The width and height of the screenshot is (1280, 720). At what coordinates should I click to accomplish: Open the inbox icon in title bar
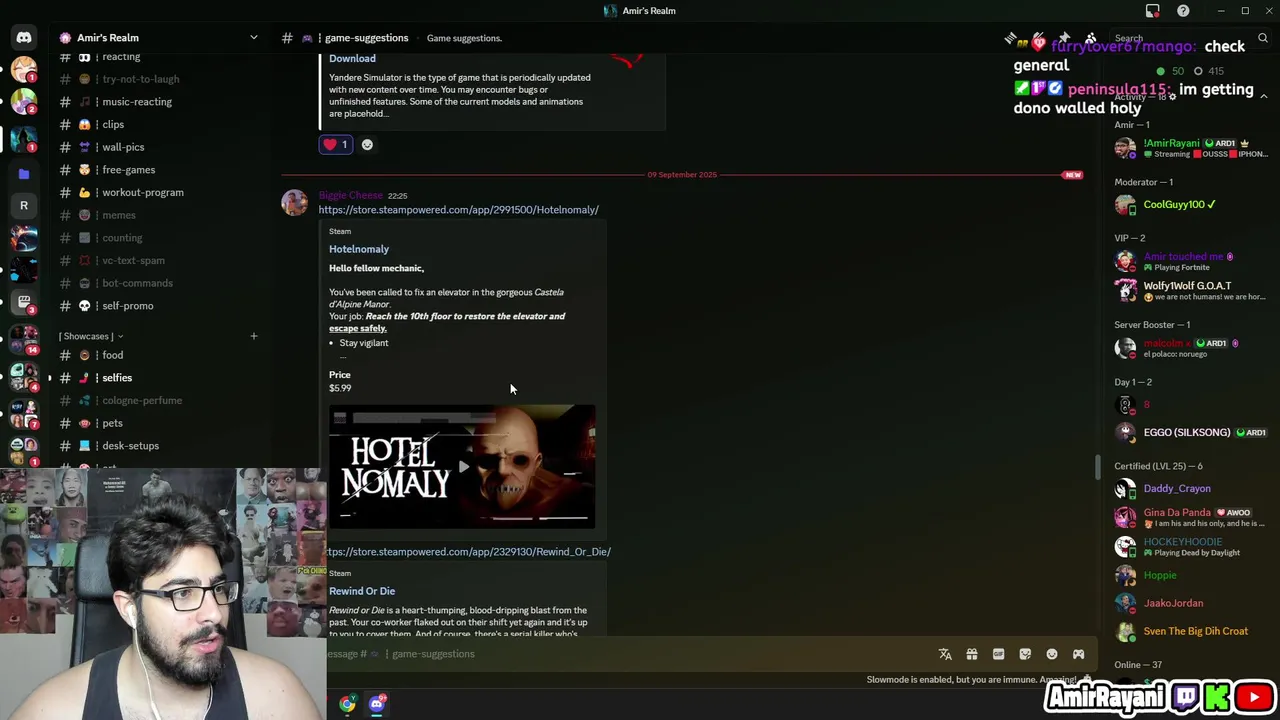(1153, 11)
